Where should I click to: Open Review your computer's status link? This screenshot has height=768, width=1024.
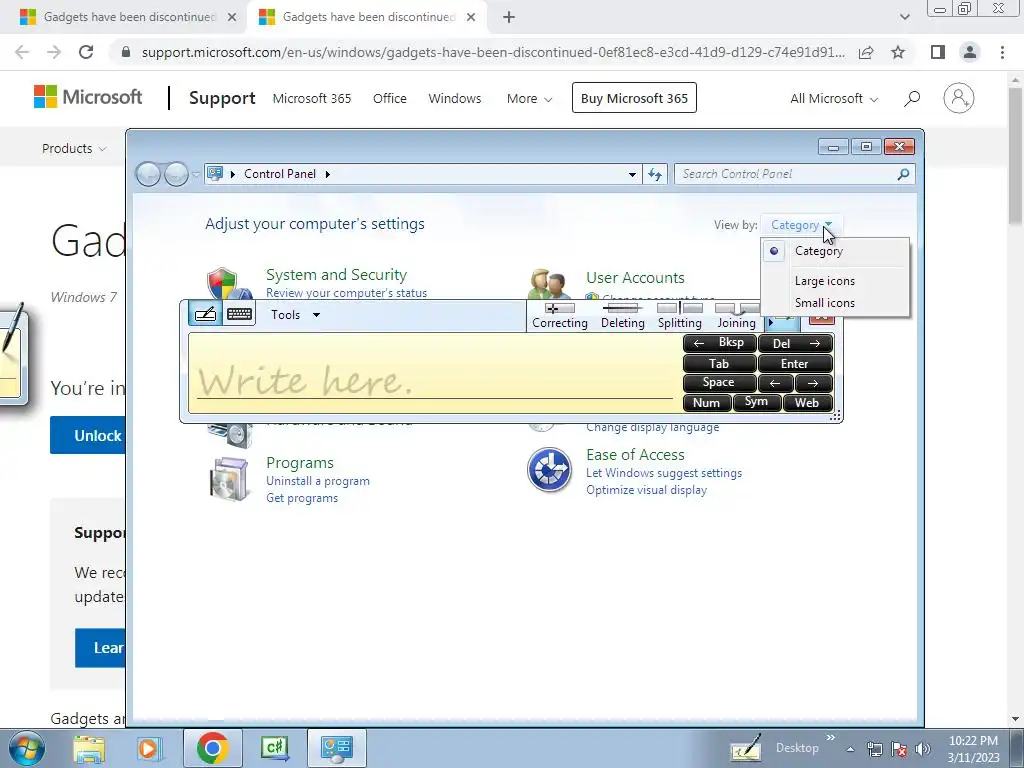(x=346, y=293)
